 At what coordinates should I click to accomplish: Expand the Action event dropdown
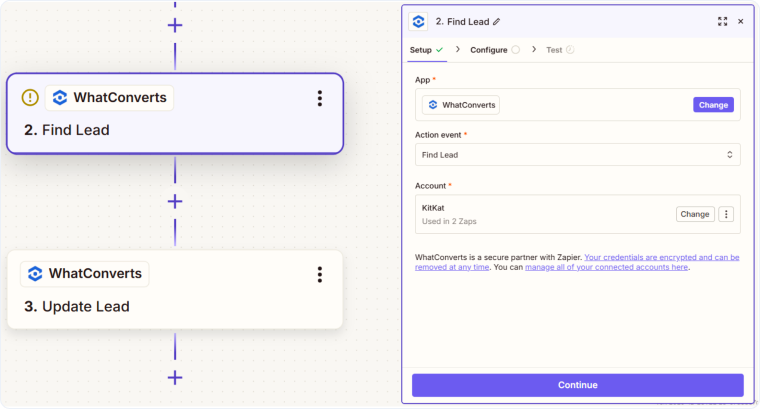pos(577,155)
